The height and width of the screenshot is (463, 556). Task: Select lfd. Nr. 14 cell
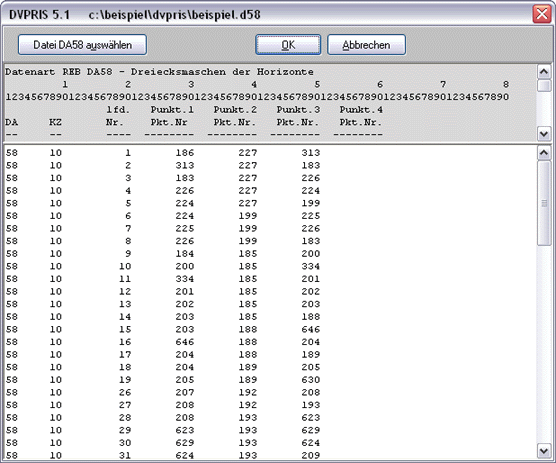[x=125, y=317]
